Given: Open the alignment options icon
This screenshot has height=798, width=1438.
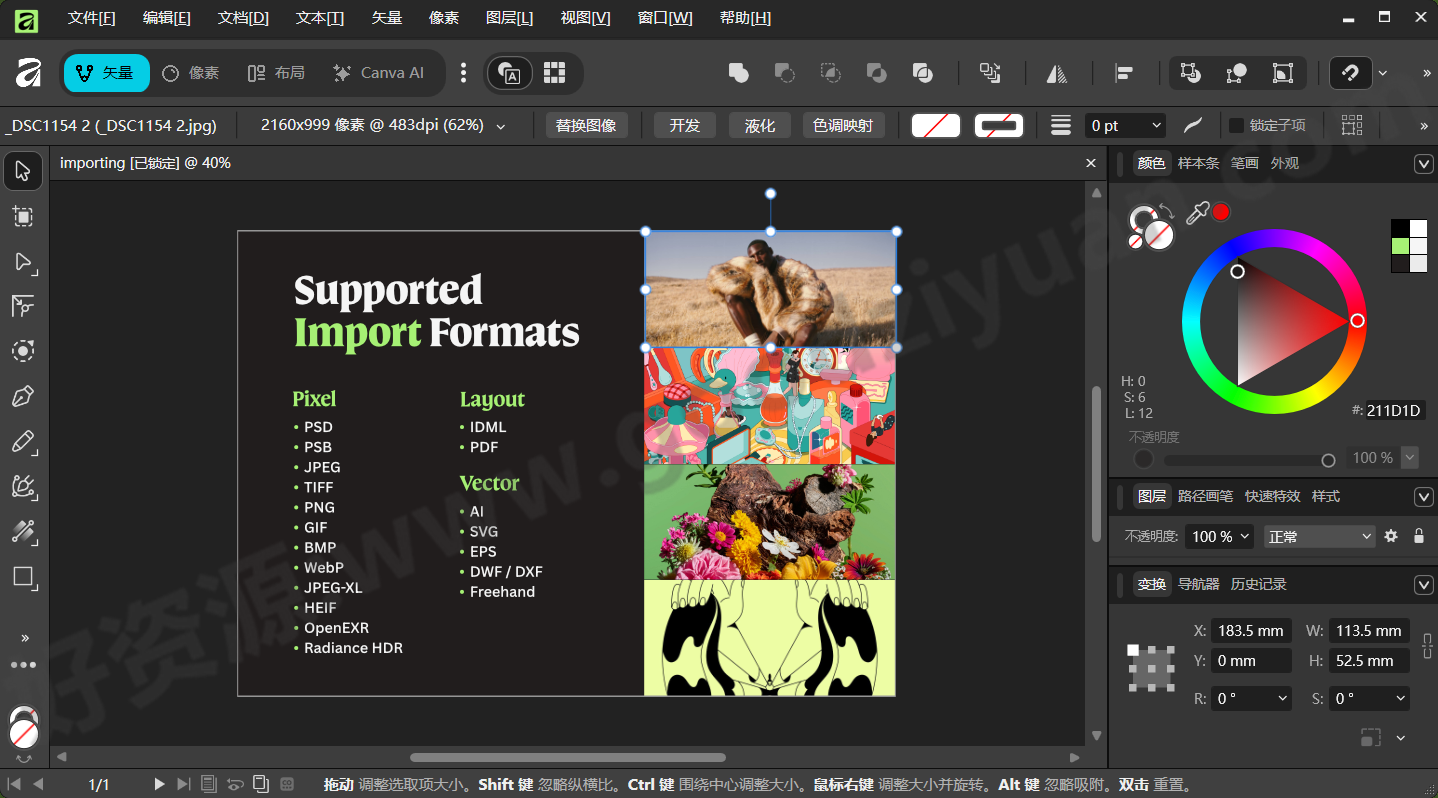Looking at the screenshot, I should (x=1124, y=72).
